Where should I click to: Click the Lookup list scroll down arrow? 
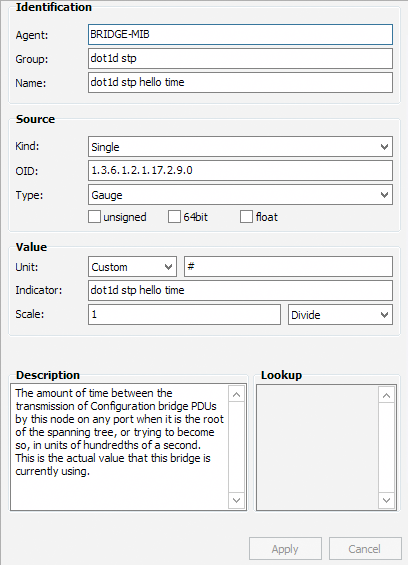click(x=386, y=500)
